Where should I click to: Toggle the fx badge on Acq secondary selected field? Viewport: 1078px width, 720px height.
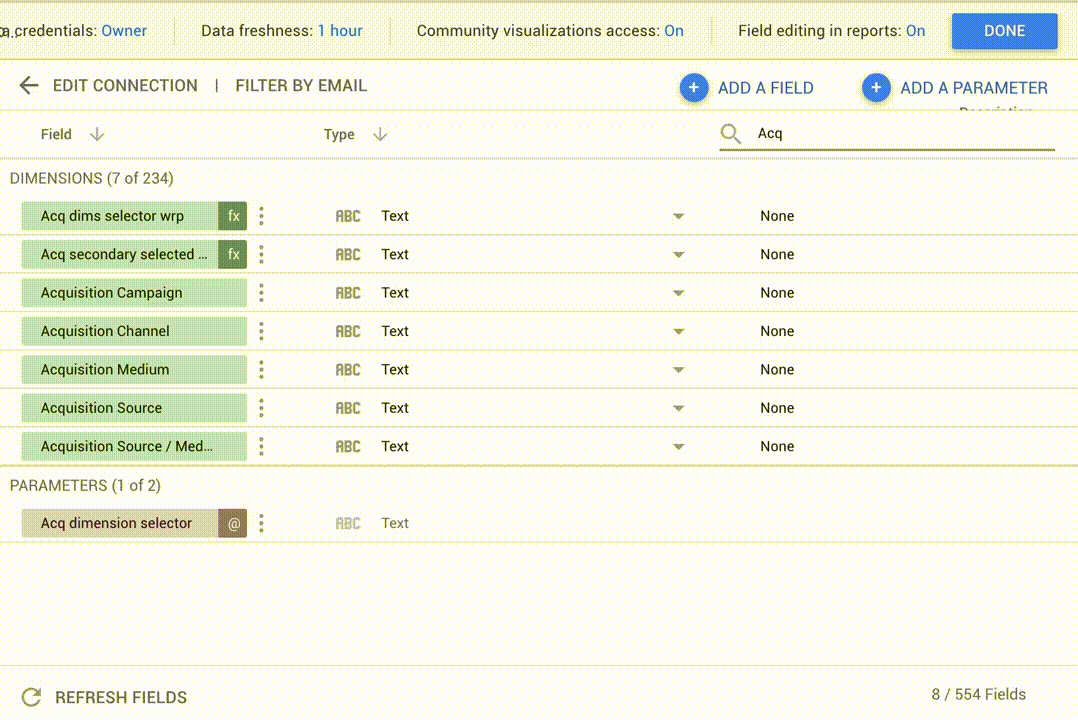(x=232, y=254)
